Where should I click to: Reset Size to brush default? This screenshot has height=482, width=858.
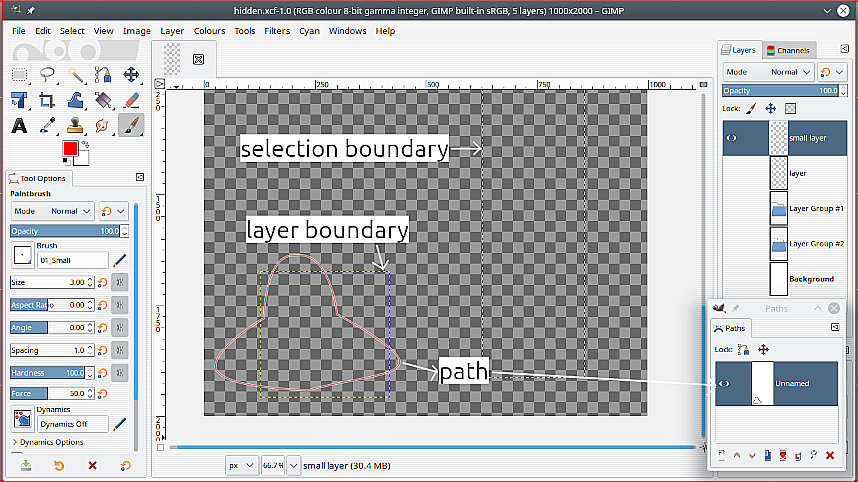click(102, 282)
